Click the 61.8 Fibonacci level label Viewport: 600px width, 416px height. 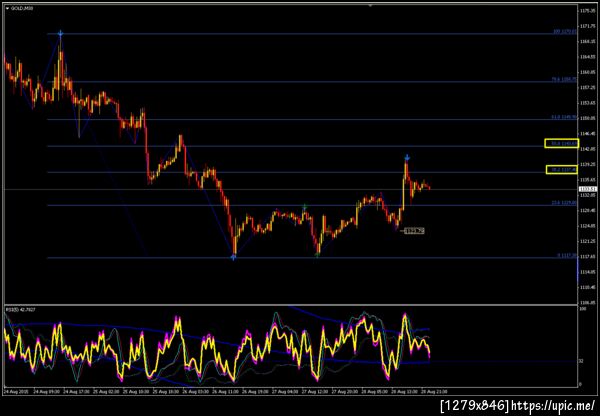564,117
